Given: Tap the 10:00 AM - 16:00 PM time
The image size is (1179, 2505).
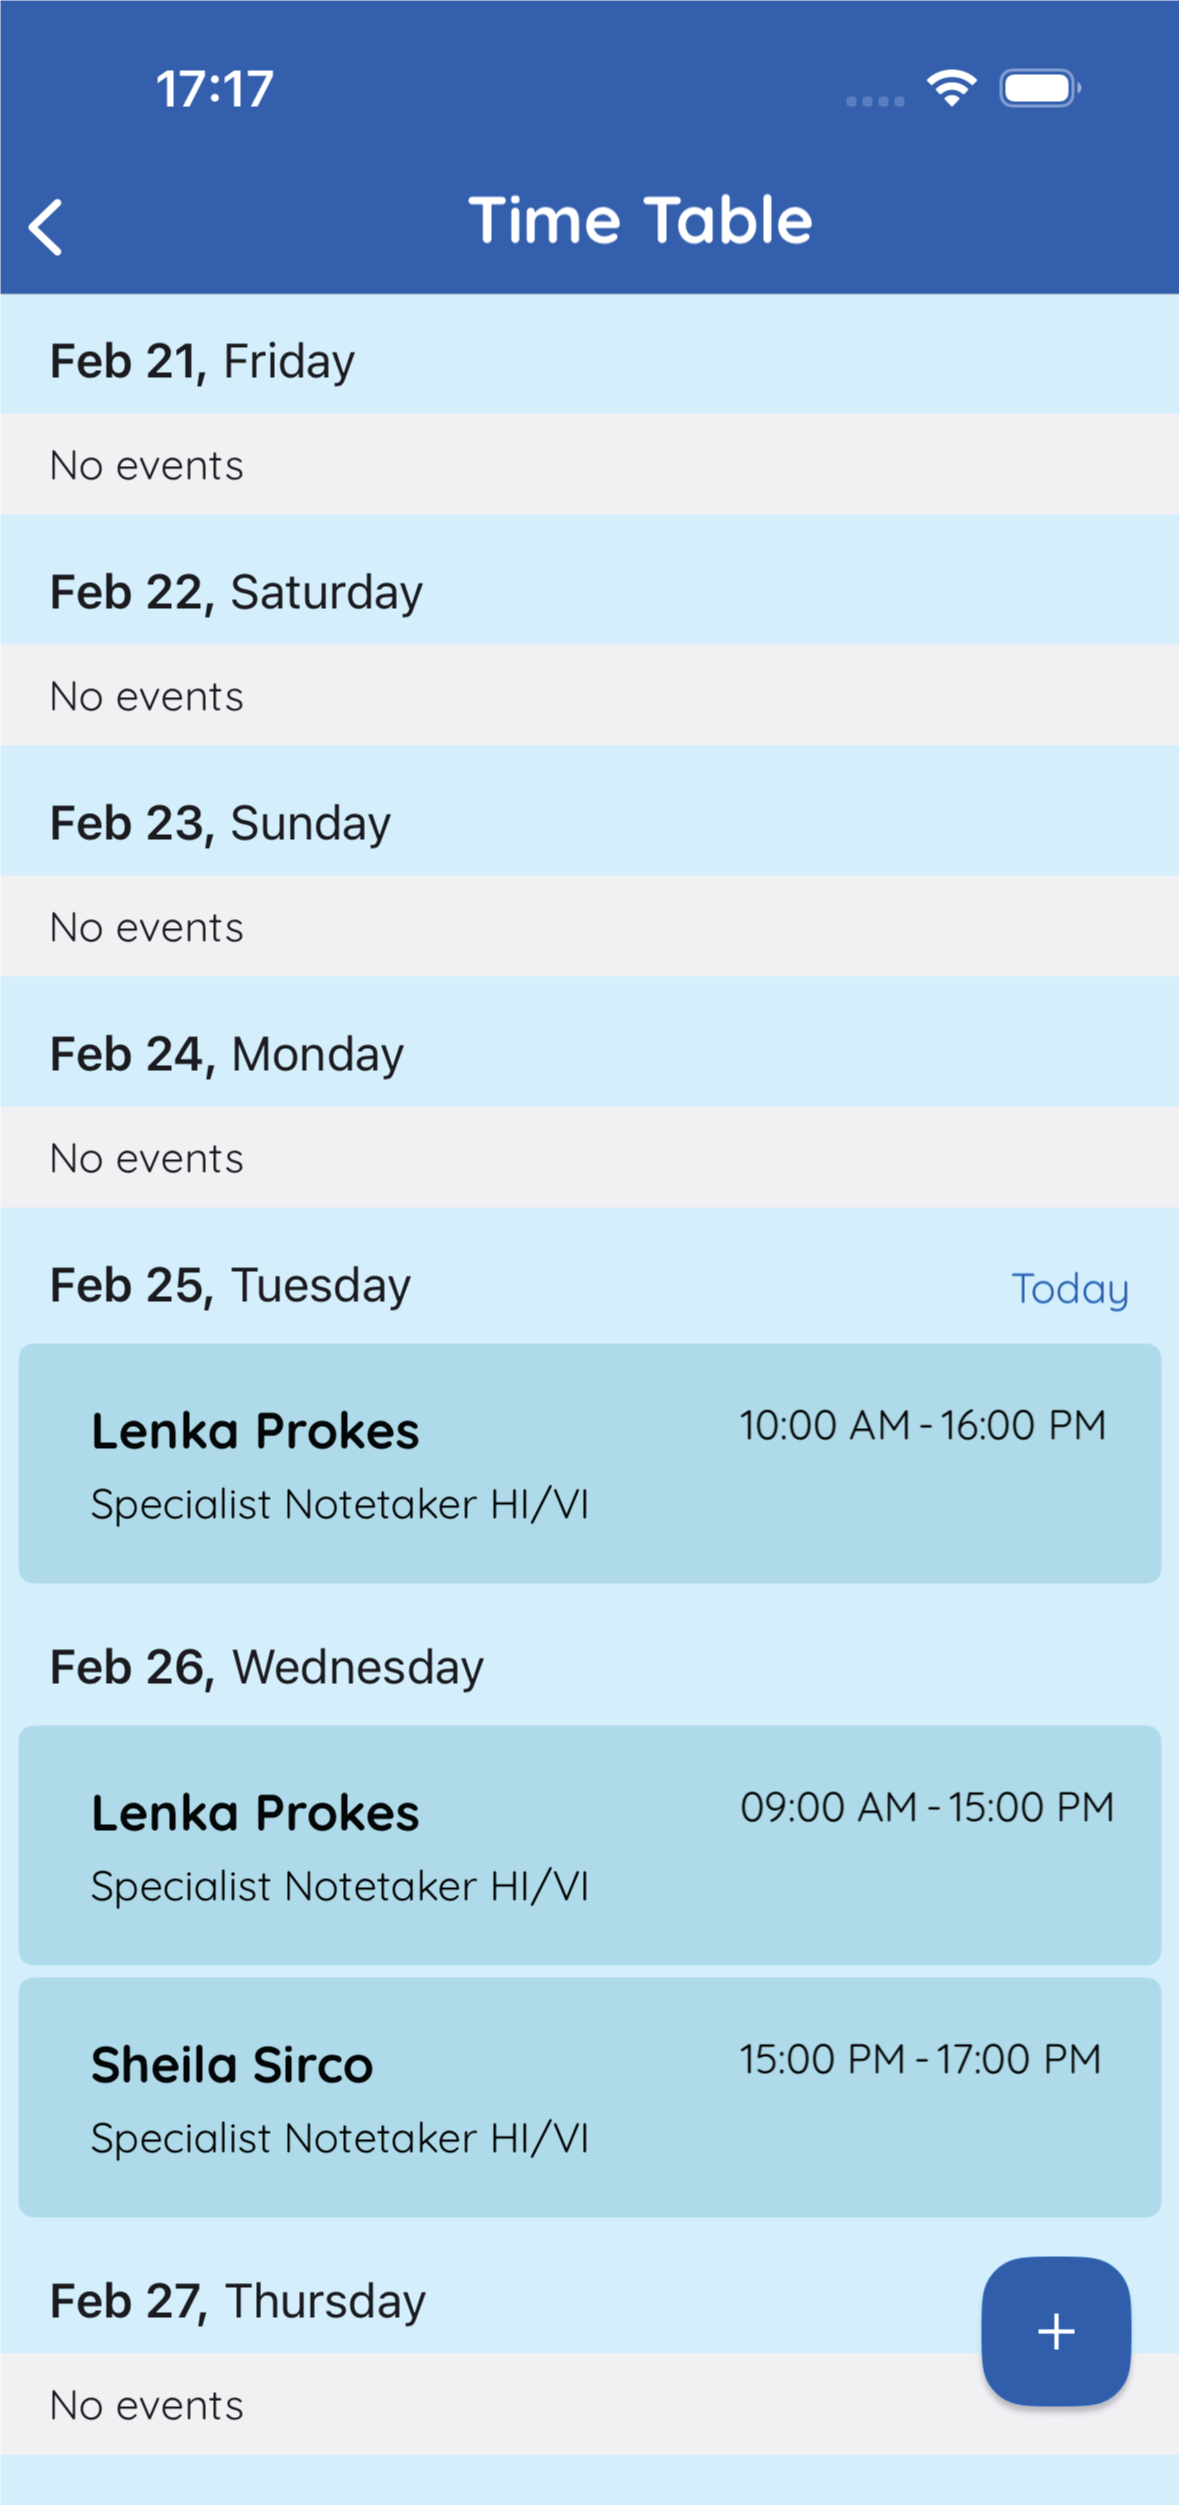Looking at the screenshot, I should tap(922, 1425).
